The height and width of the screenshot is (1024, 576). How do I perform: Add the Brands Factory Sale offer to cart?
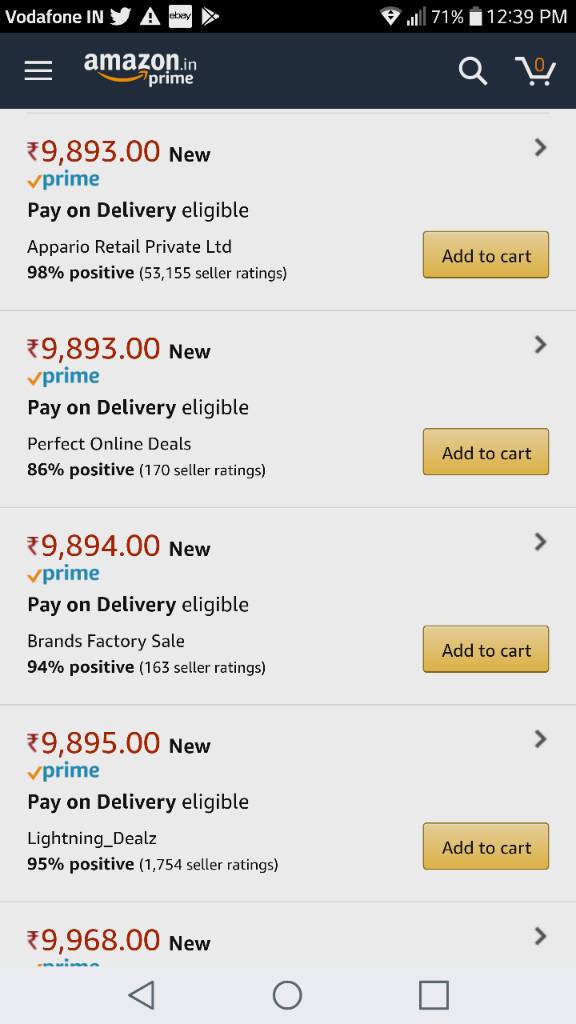tap(486, 649)
